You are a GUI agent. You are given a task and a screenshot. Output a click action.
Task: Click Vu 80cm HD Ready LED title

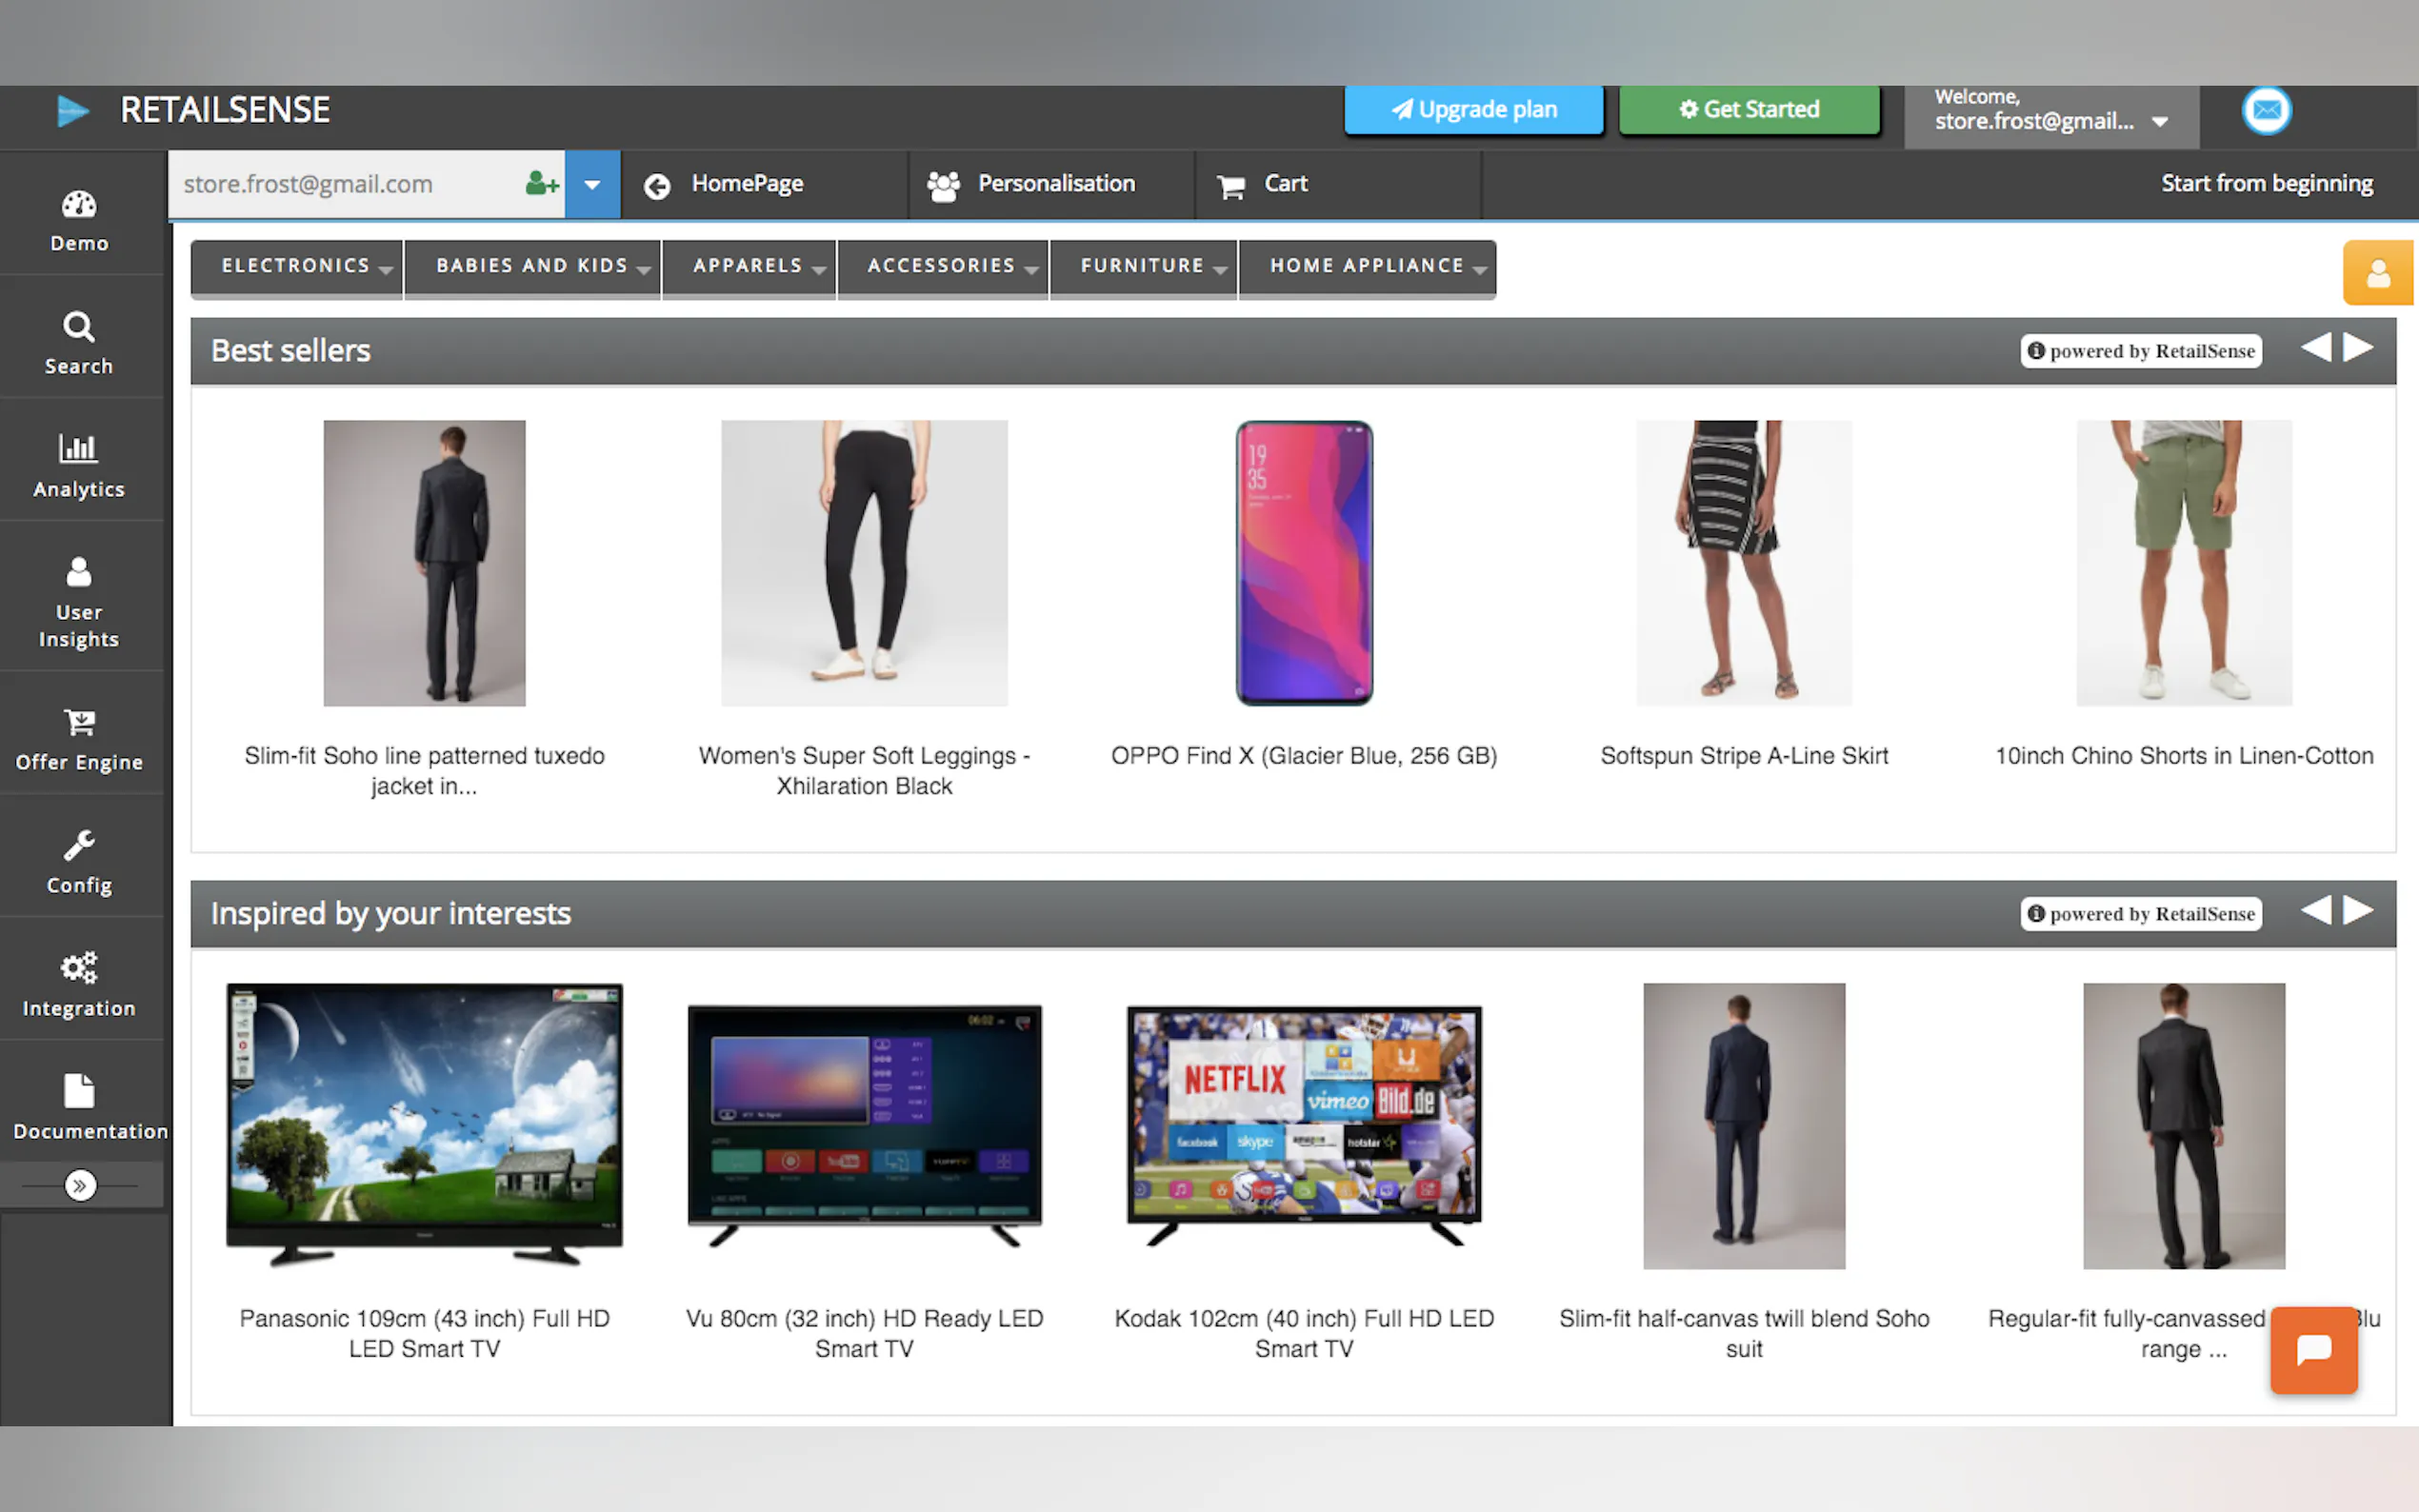[864, 1334]
